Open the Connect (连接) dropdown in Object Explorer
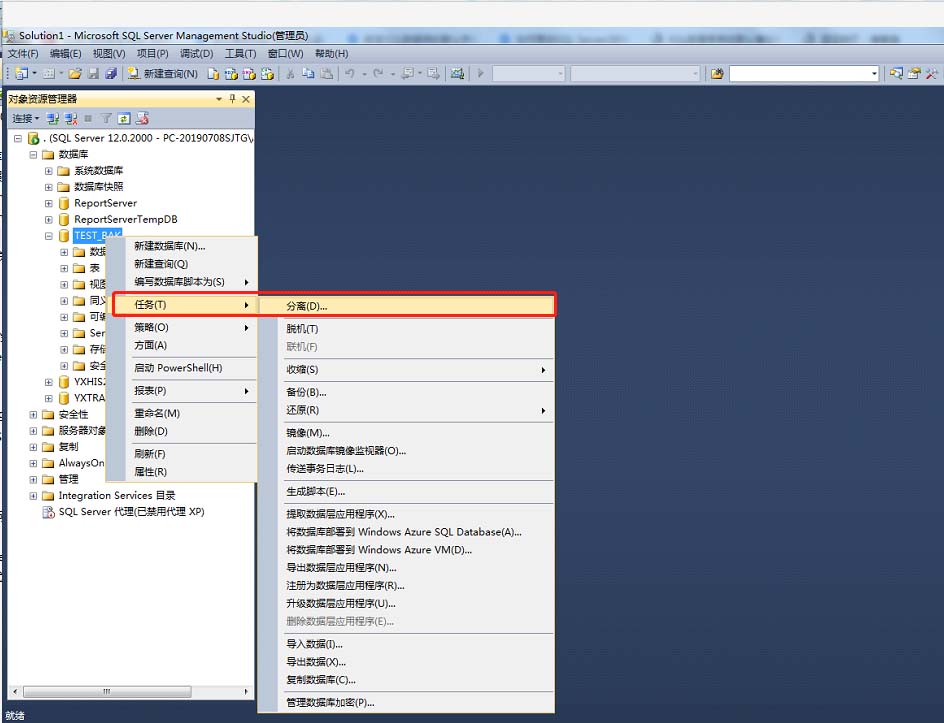 coord(25,118)
